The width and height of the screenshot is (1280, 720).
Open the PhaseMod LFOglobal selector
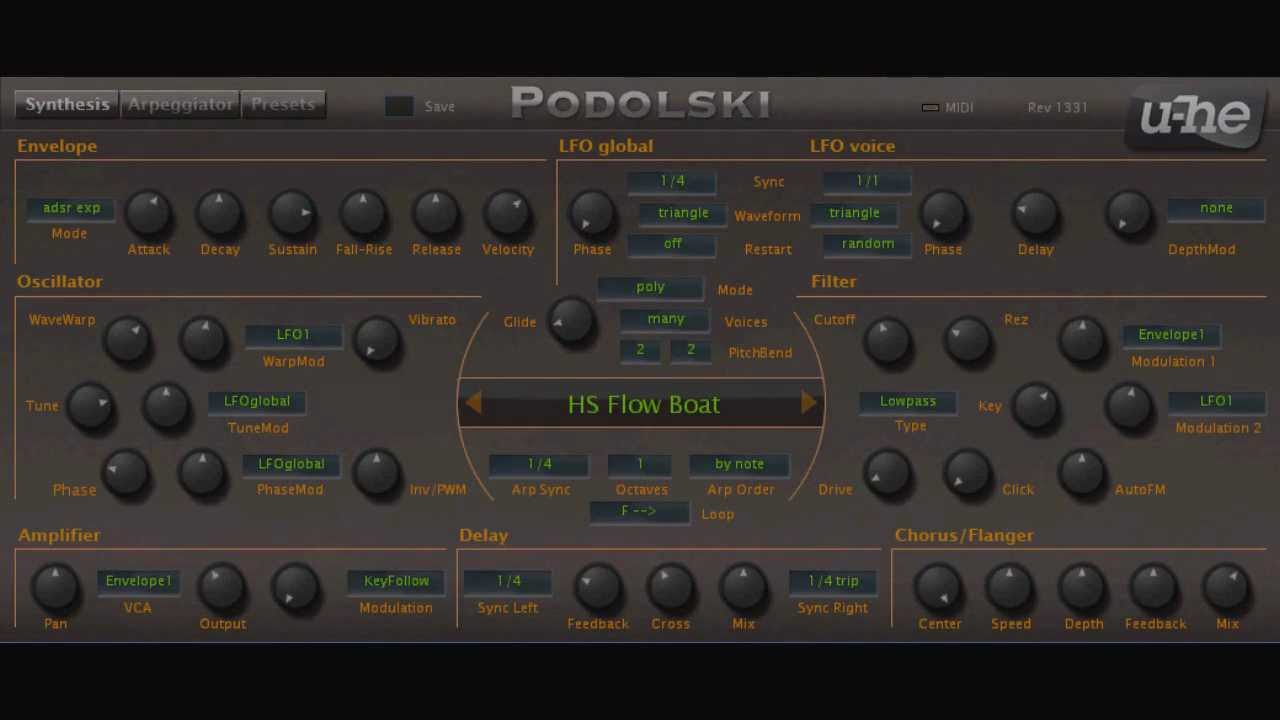[291, 465]
